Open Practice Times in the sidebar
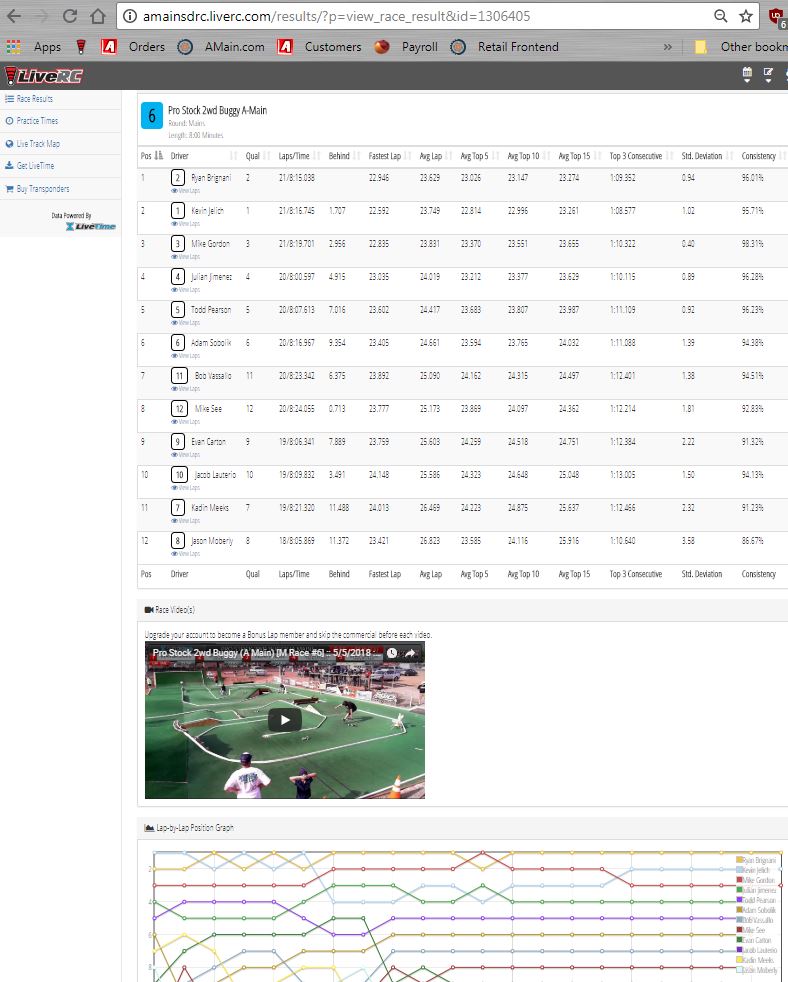Viewport: 788px width, 982px height. click(x=36, y=121)
